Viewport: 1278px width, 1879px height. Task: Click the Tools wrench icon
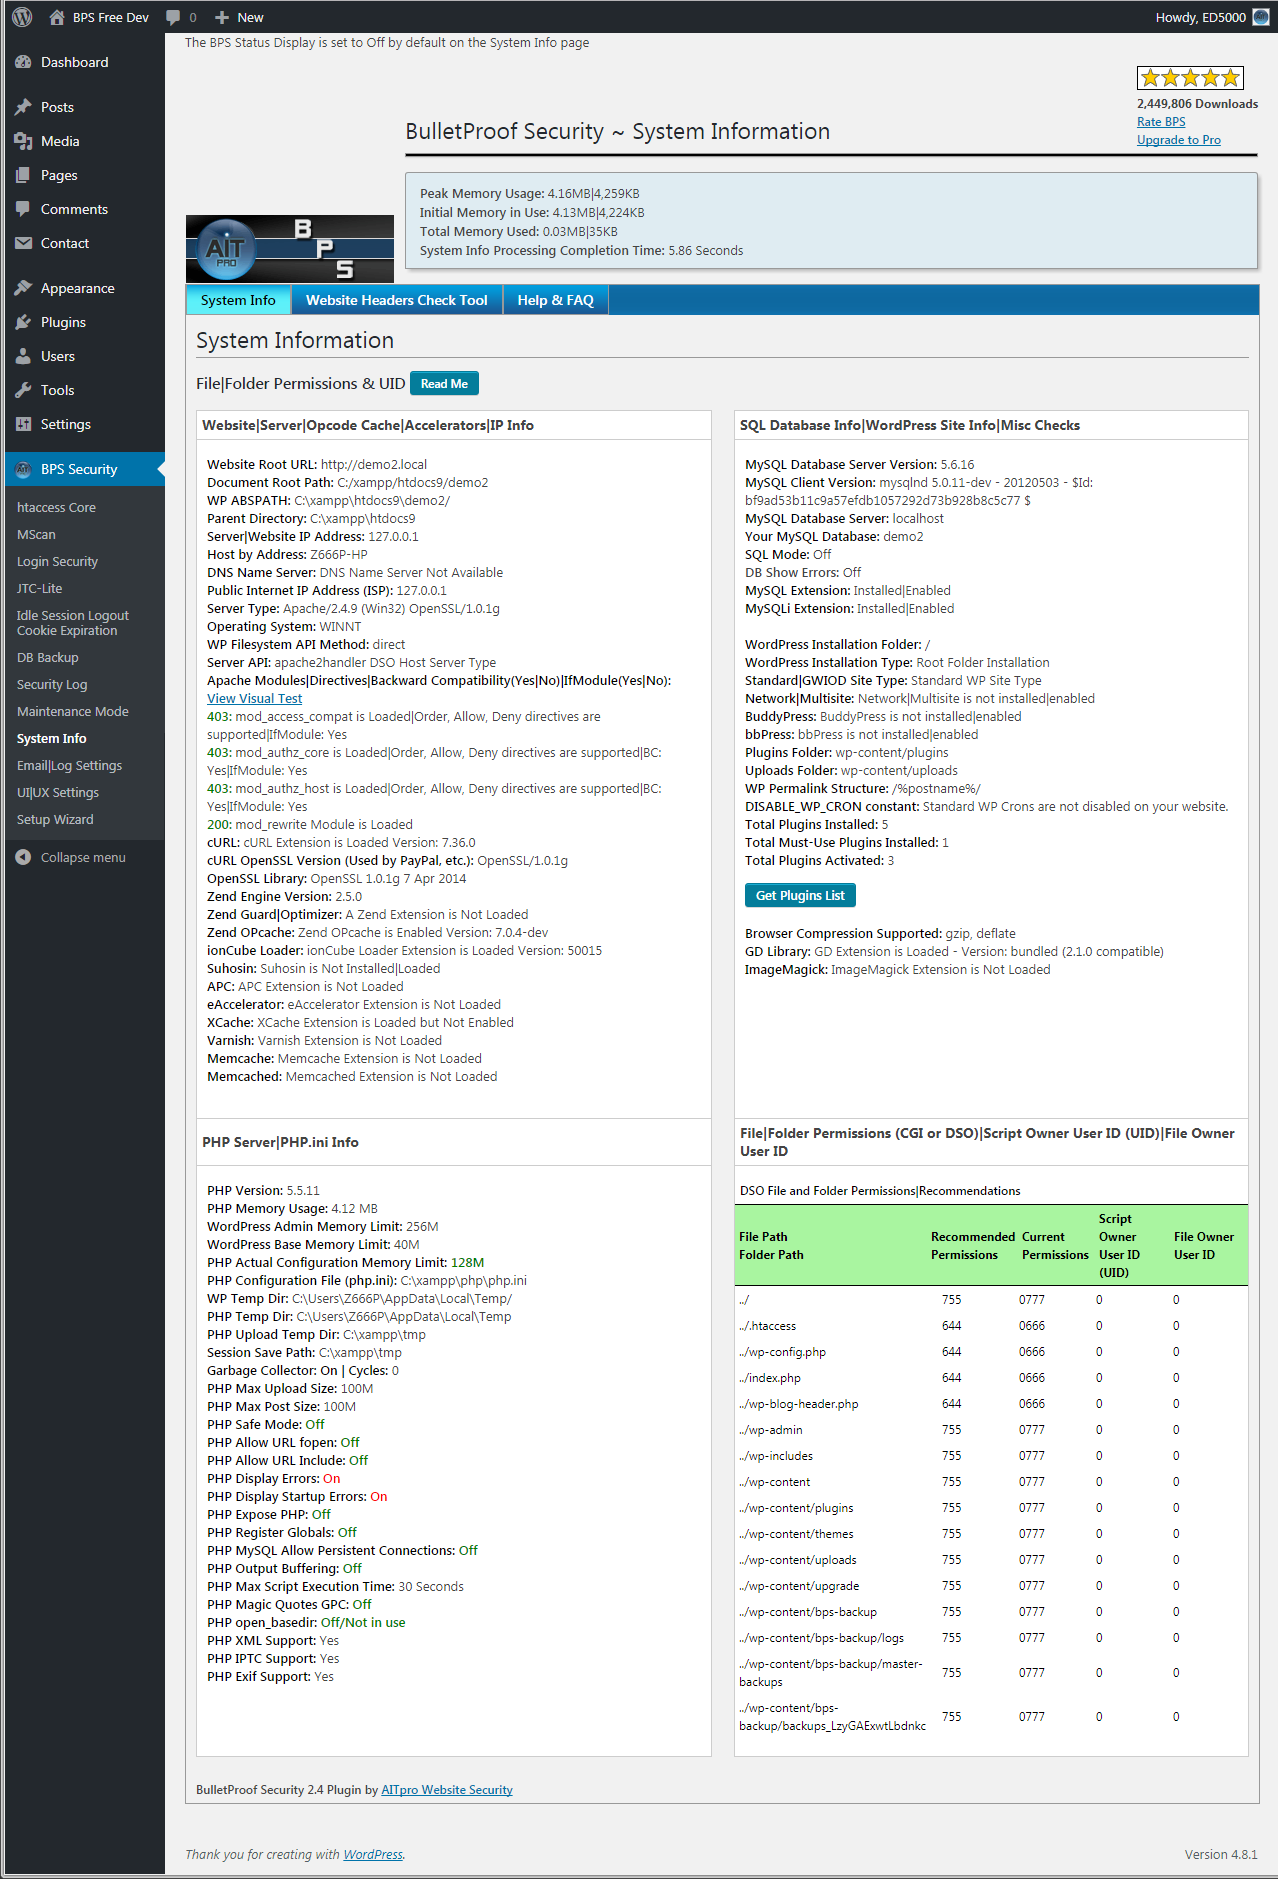pyautogui.click(x=23, y=390)
